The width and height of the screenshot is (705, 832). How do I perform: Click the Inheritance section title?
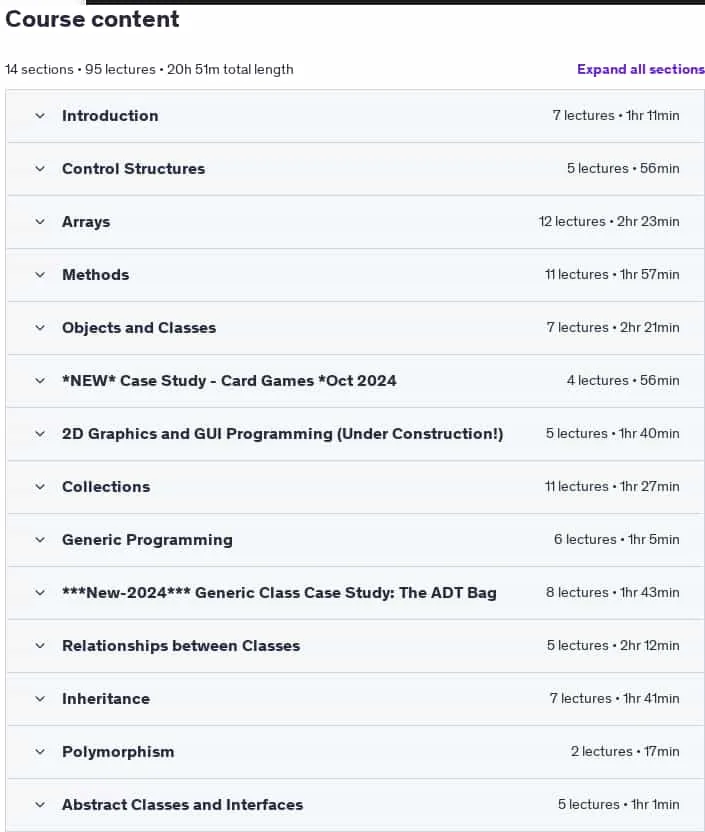pos(106,699)
